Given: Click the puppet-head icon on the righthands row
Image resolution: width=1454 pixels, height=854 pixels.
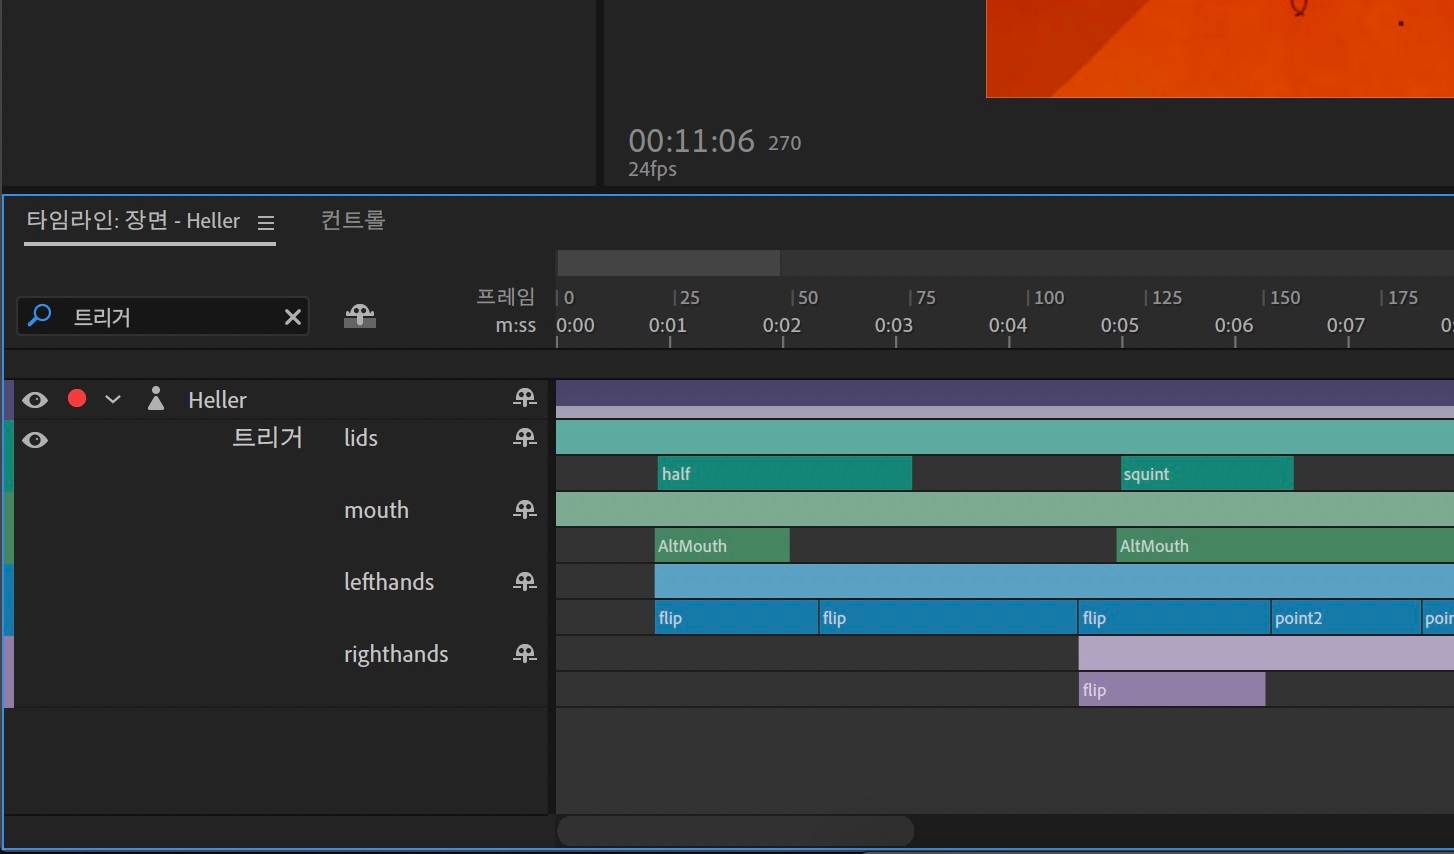Looking at the screenshot, I should (525, 654).
